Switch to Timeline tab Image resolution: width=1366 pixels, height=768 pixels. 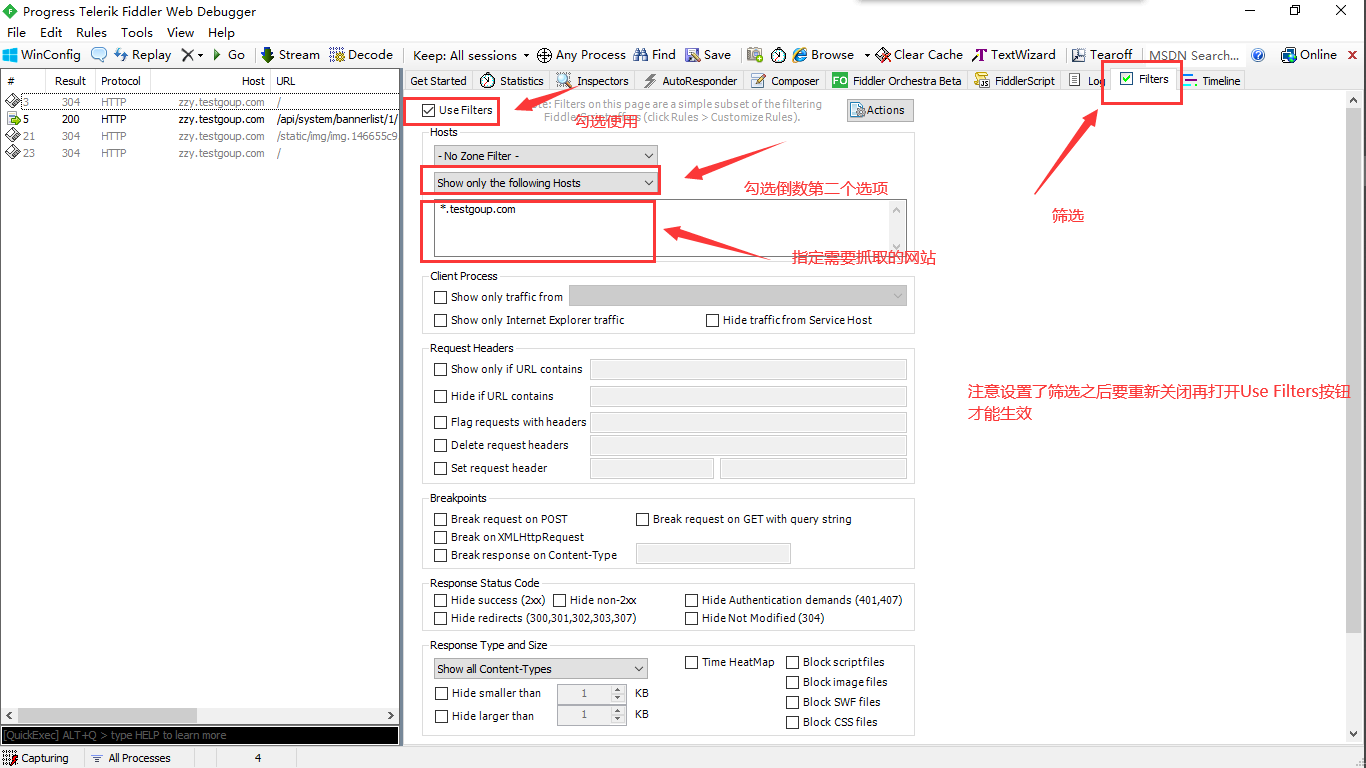point(1212,81)
